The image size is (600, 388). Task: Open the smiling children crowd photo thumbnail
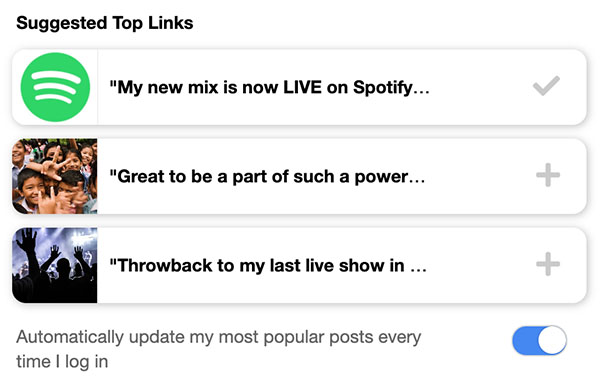[x=55, y=176]
